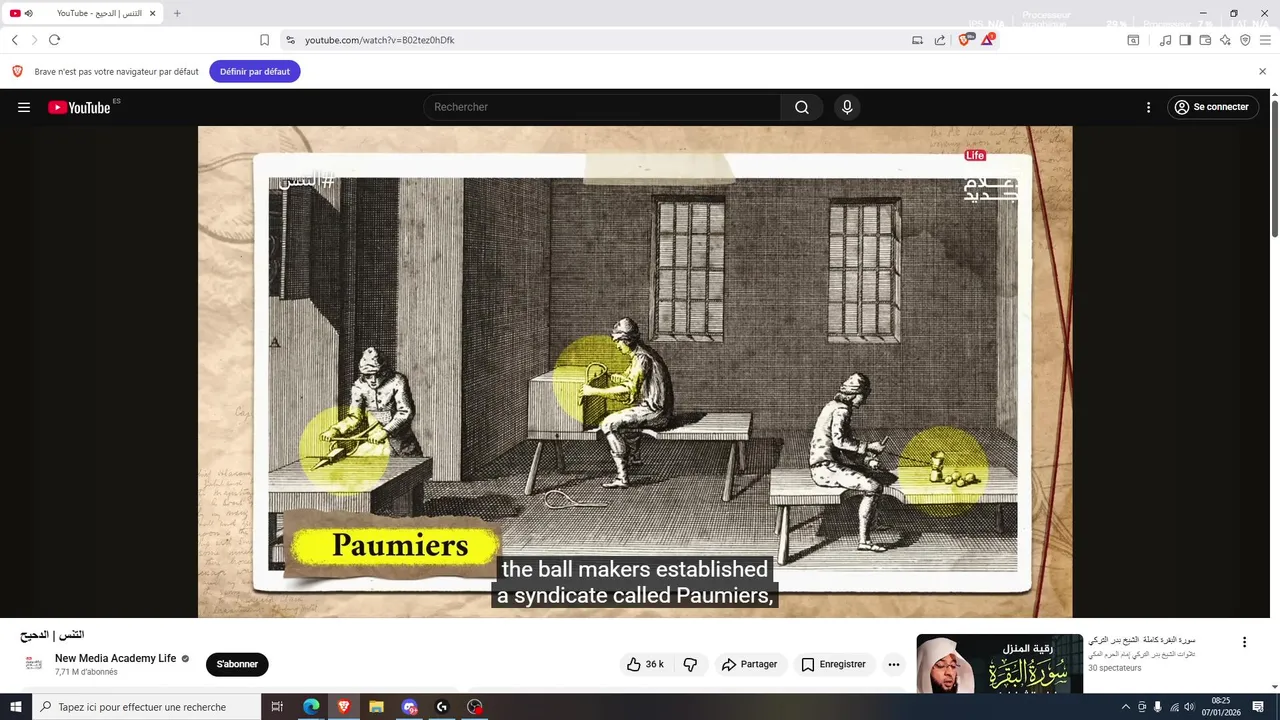This screenshot has height=720, width=1280.
Task: Open Logitech G HUB taskbar icon
Action: [442, 707]
